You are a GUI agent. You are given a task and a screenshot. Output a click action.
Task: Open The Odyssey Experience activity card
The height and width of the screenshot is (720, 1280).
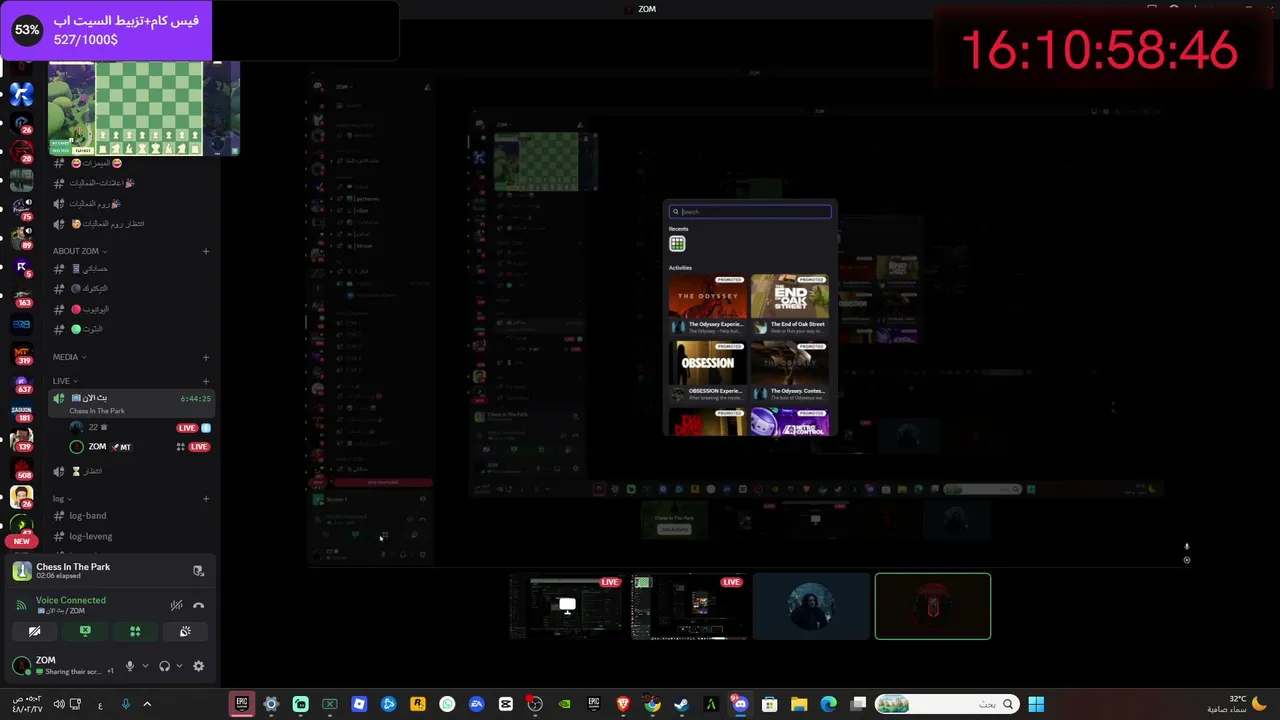pyautogui.click(x=707, y=304)
